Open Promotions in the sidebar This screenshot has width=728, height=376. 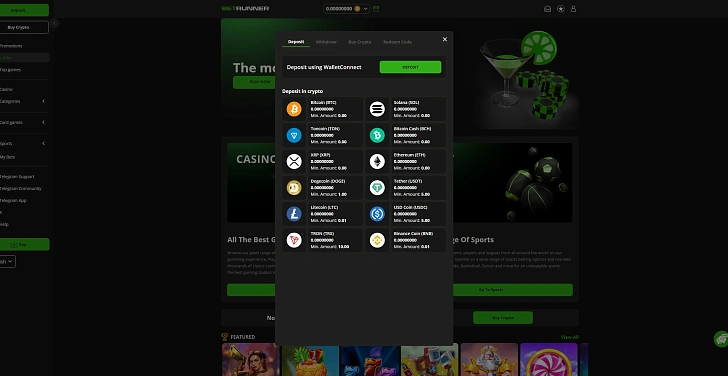11,46
